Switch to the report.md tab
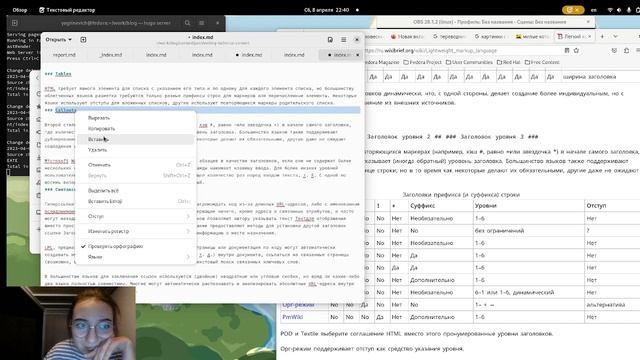The height and width of the screenshot is (360, 640). (x=64, y=55)
